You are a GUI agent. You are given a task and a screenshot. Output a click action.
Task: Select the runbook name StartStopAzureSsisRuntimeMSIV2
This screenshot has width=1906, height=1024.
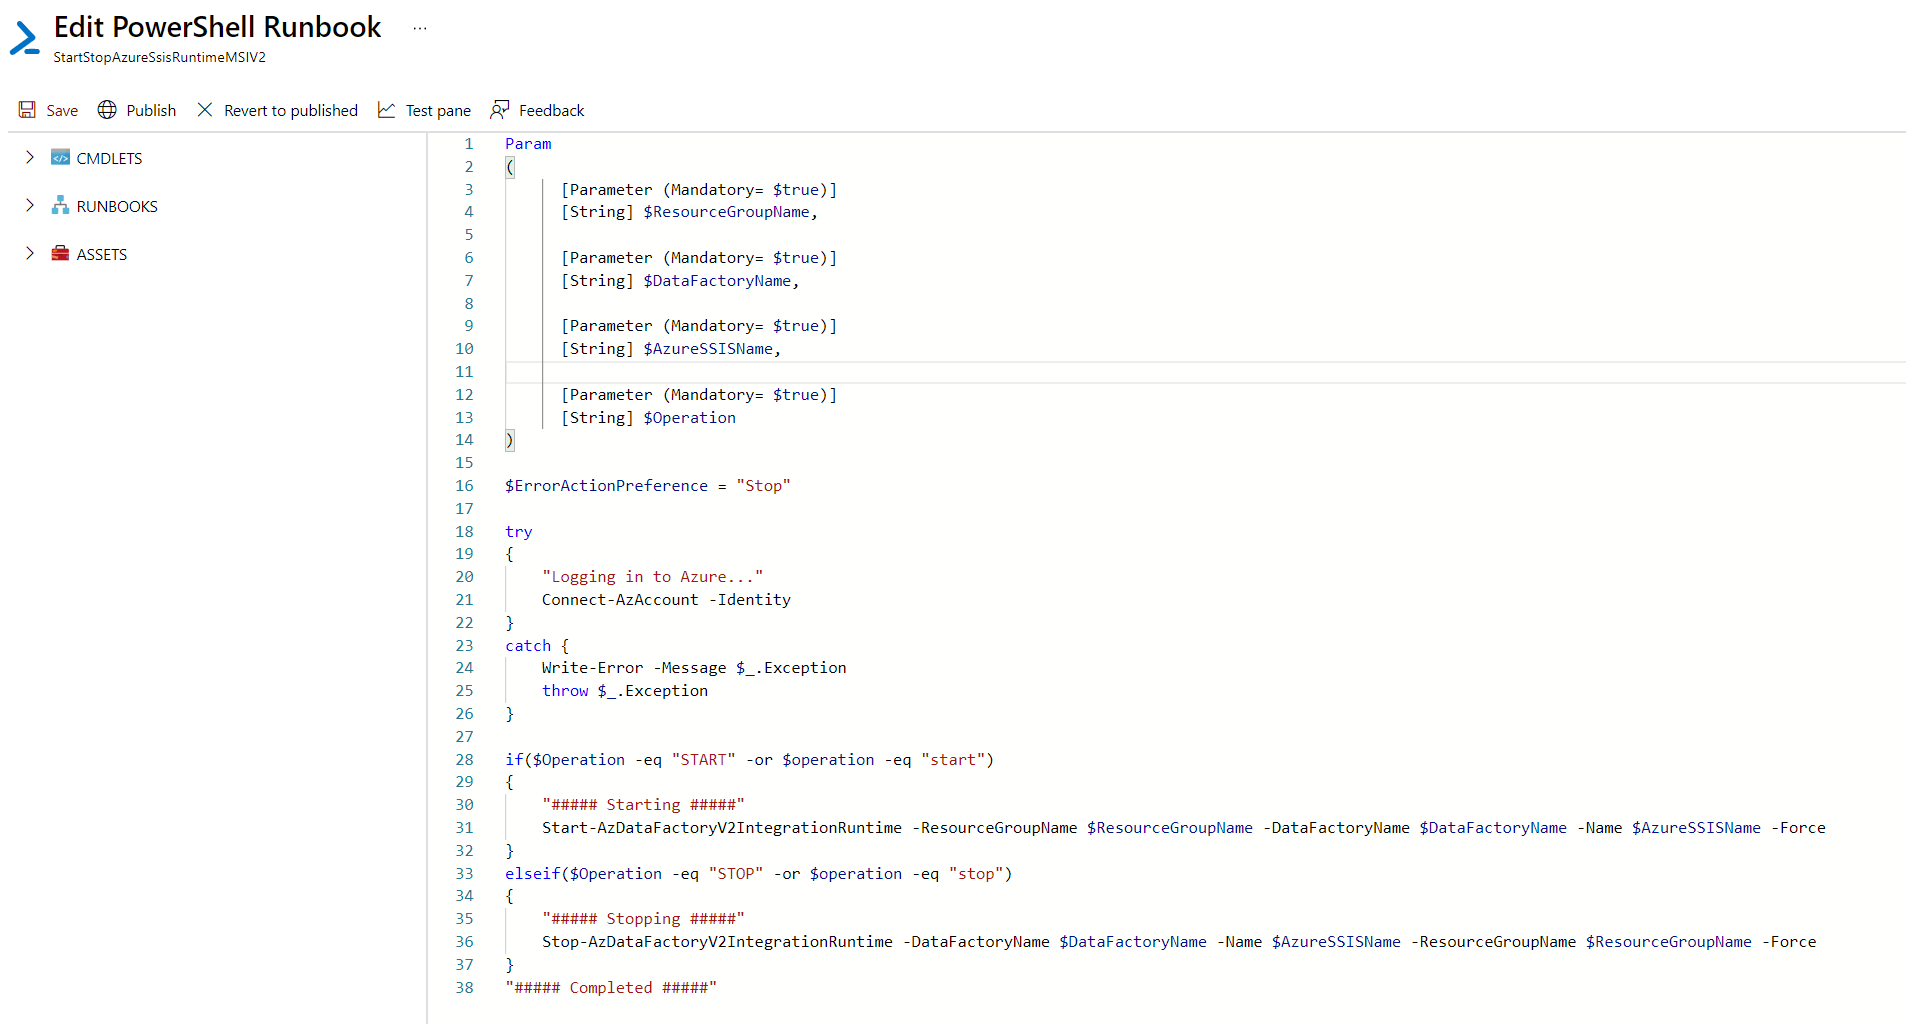pos(159,58)
